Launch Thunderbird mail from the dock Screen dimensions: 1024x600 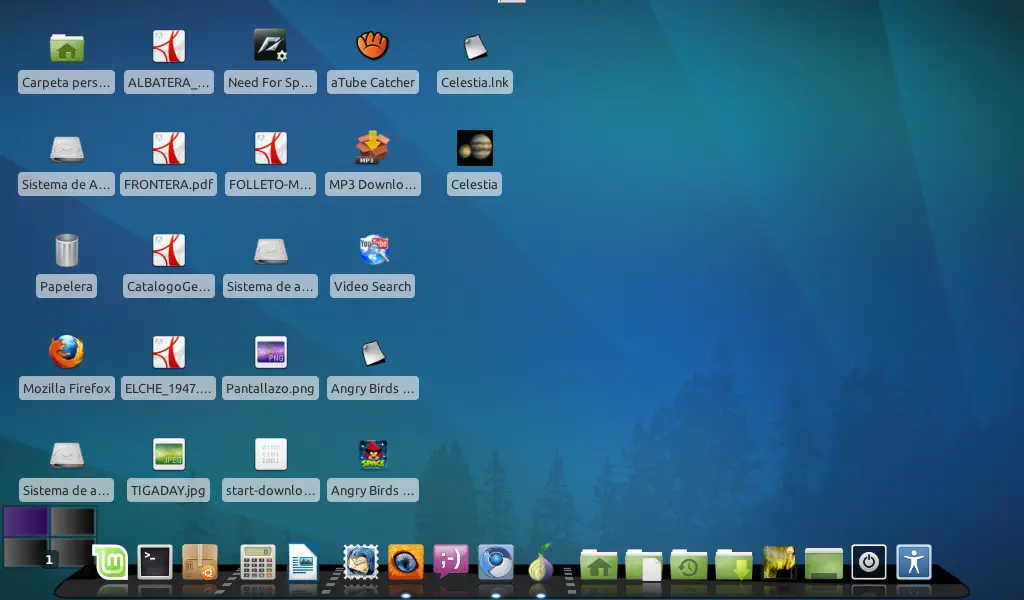(361, 561)
